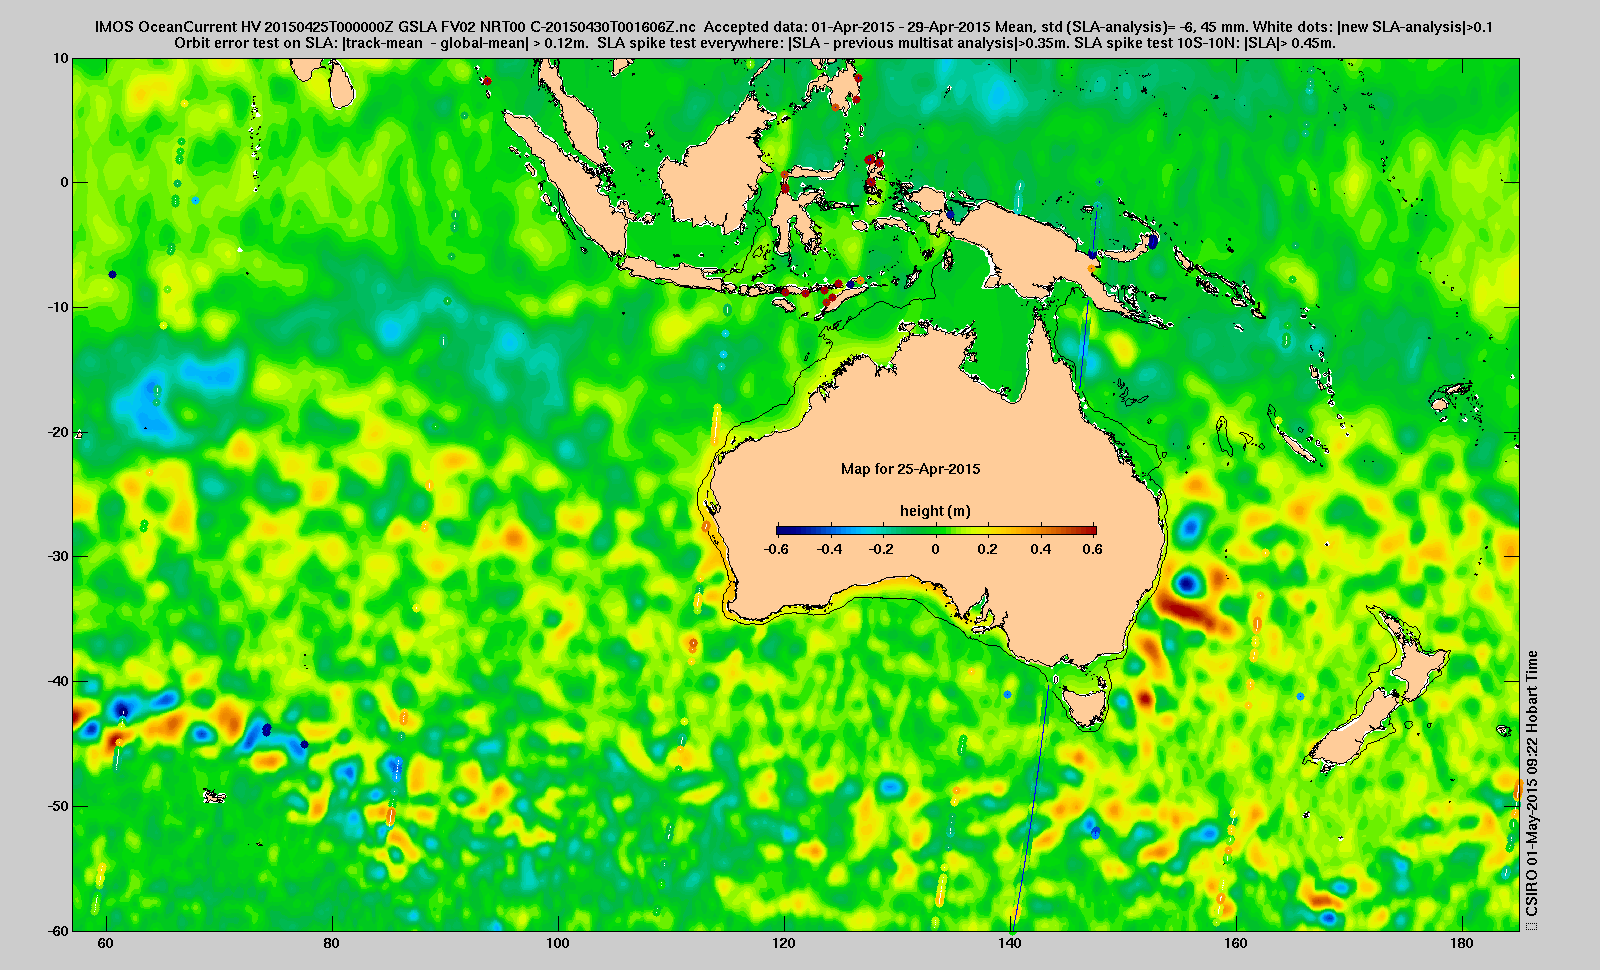This screenshot has width=1600, height=970.
Task: Click the '-0.4' colorbar tick label
Action: pyautogui.click(x=830, y=549)
